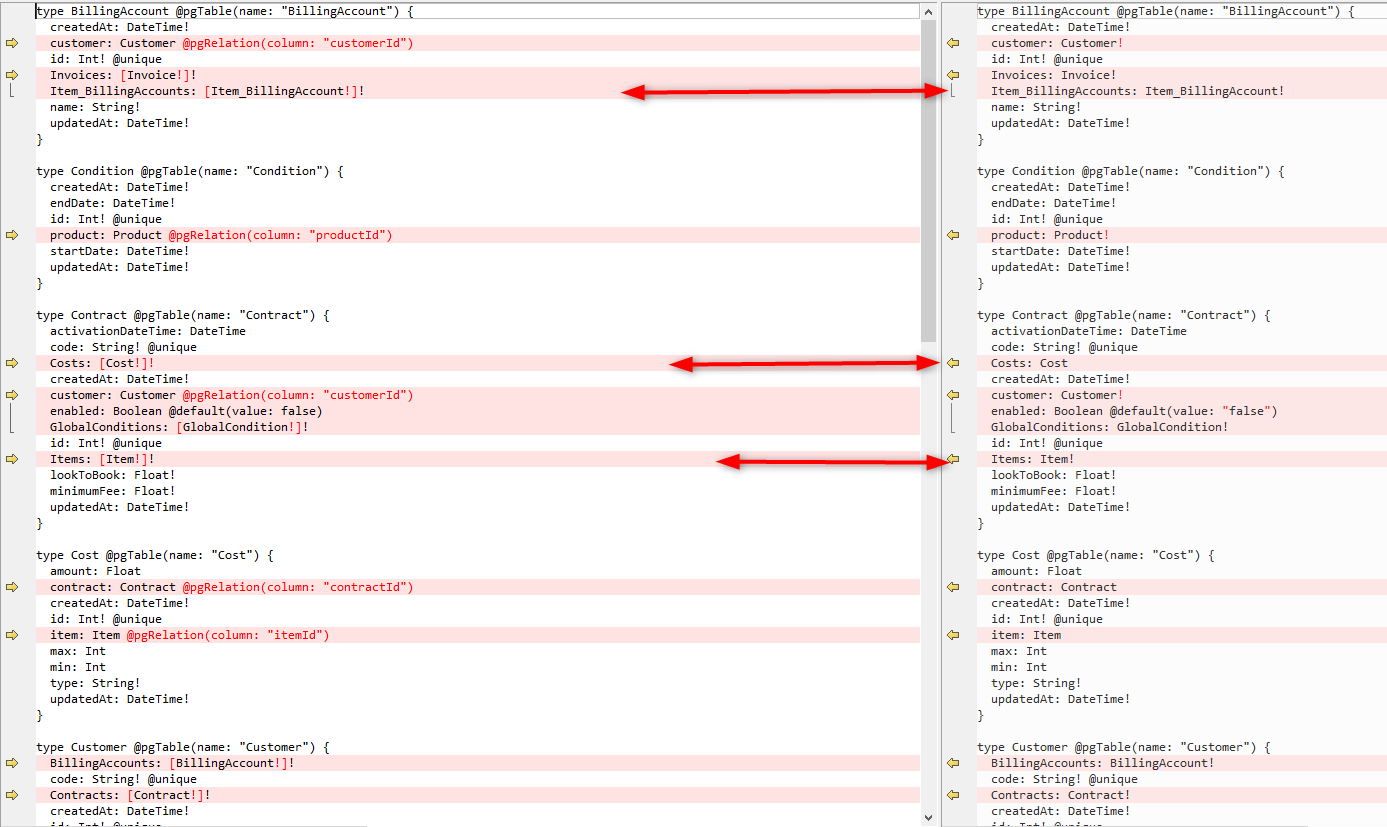This screenshot has width=1387, height=827.
Task: Click the merge arrow beside "contract: Contract" in Cost
Action: click(x=14, y=586)
